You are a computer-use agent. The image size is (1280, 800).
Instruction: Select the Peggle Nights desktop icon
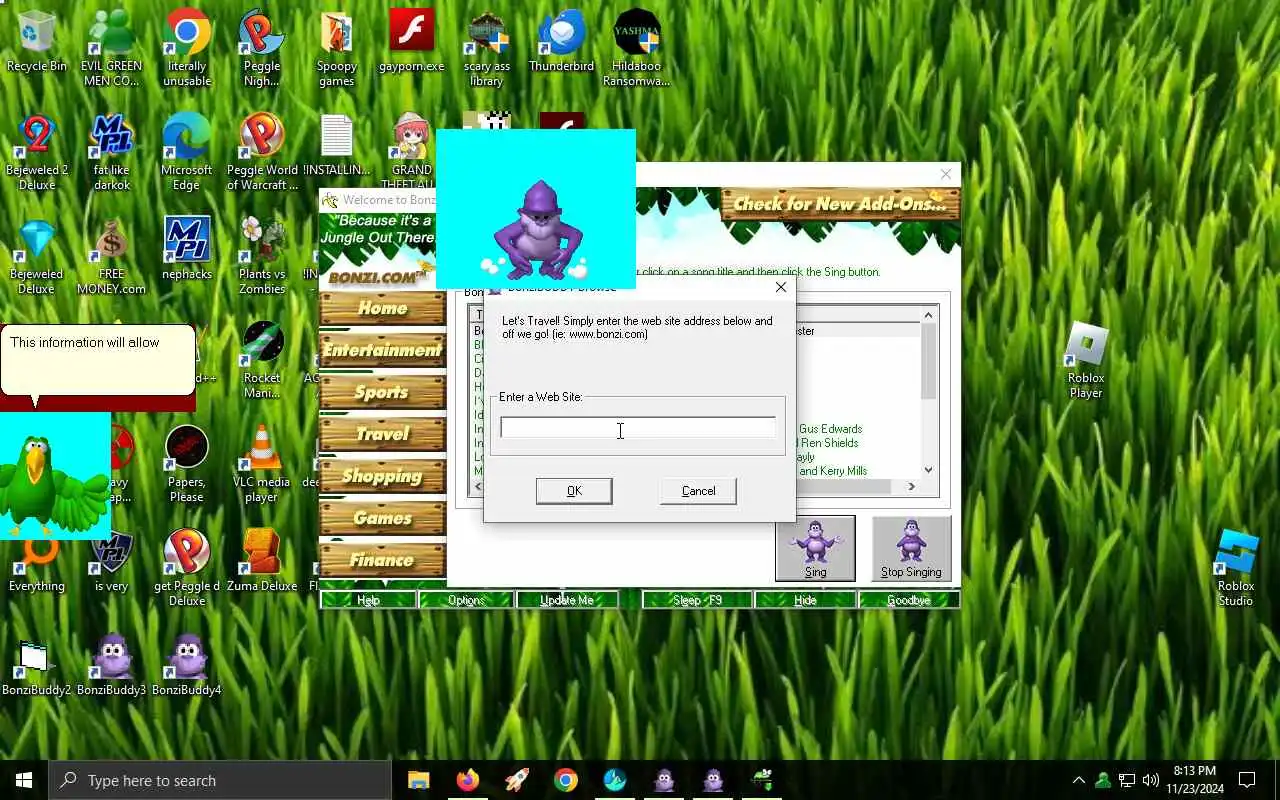(x=262, y=48)
